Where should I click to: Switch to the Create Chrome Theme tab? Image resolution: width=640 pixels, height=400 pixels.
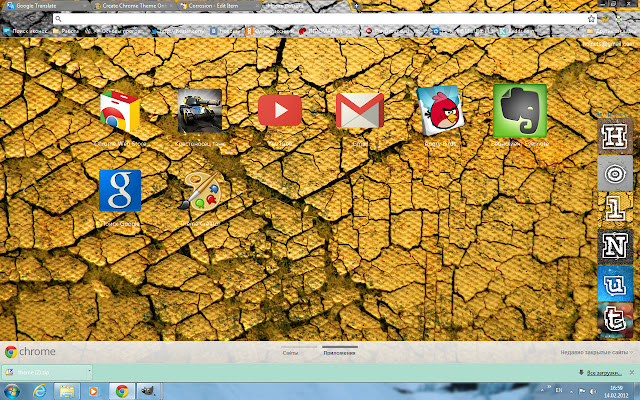pyautogui.click(x=134, y=6)
